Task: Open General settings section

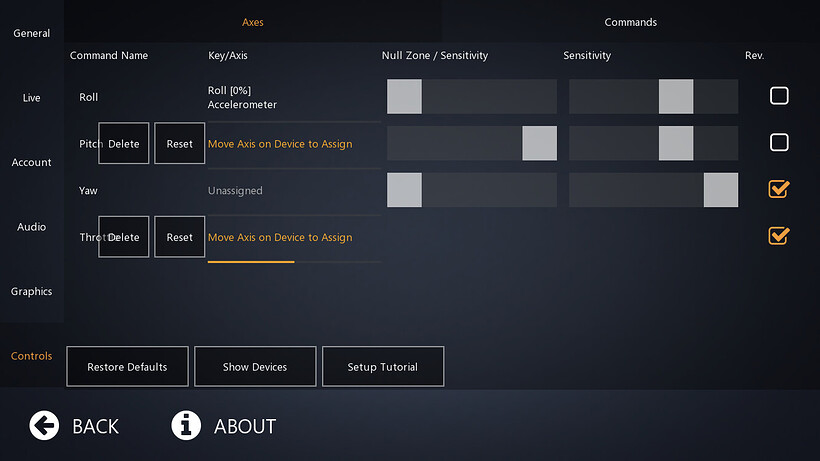Action: pyautogui.click(x=31, y=33)
